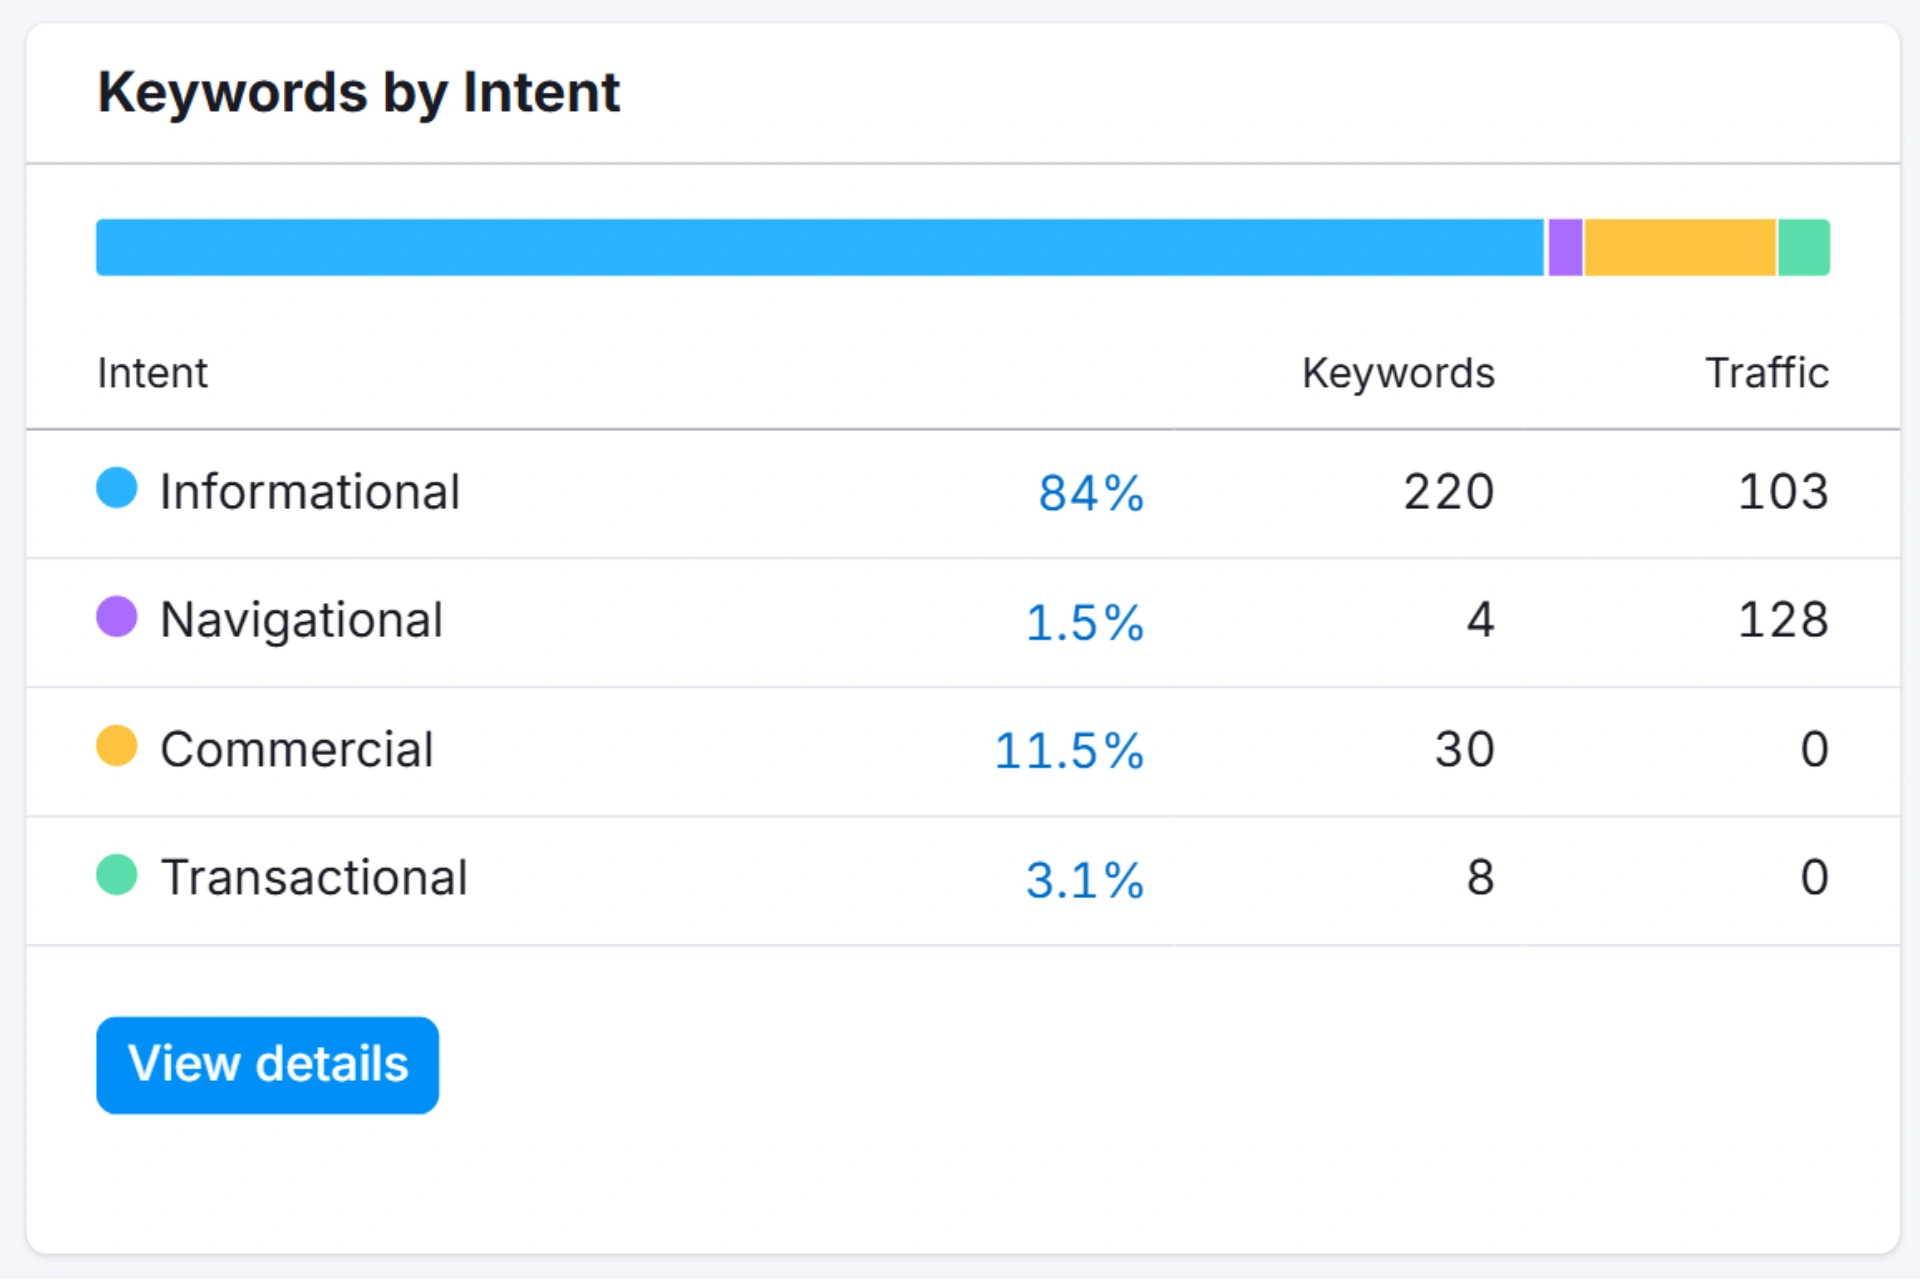
Task: Select the green Transactional bar segment
Action: click(1804, 247)
